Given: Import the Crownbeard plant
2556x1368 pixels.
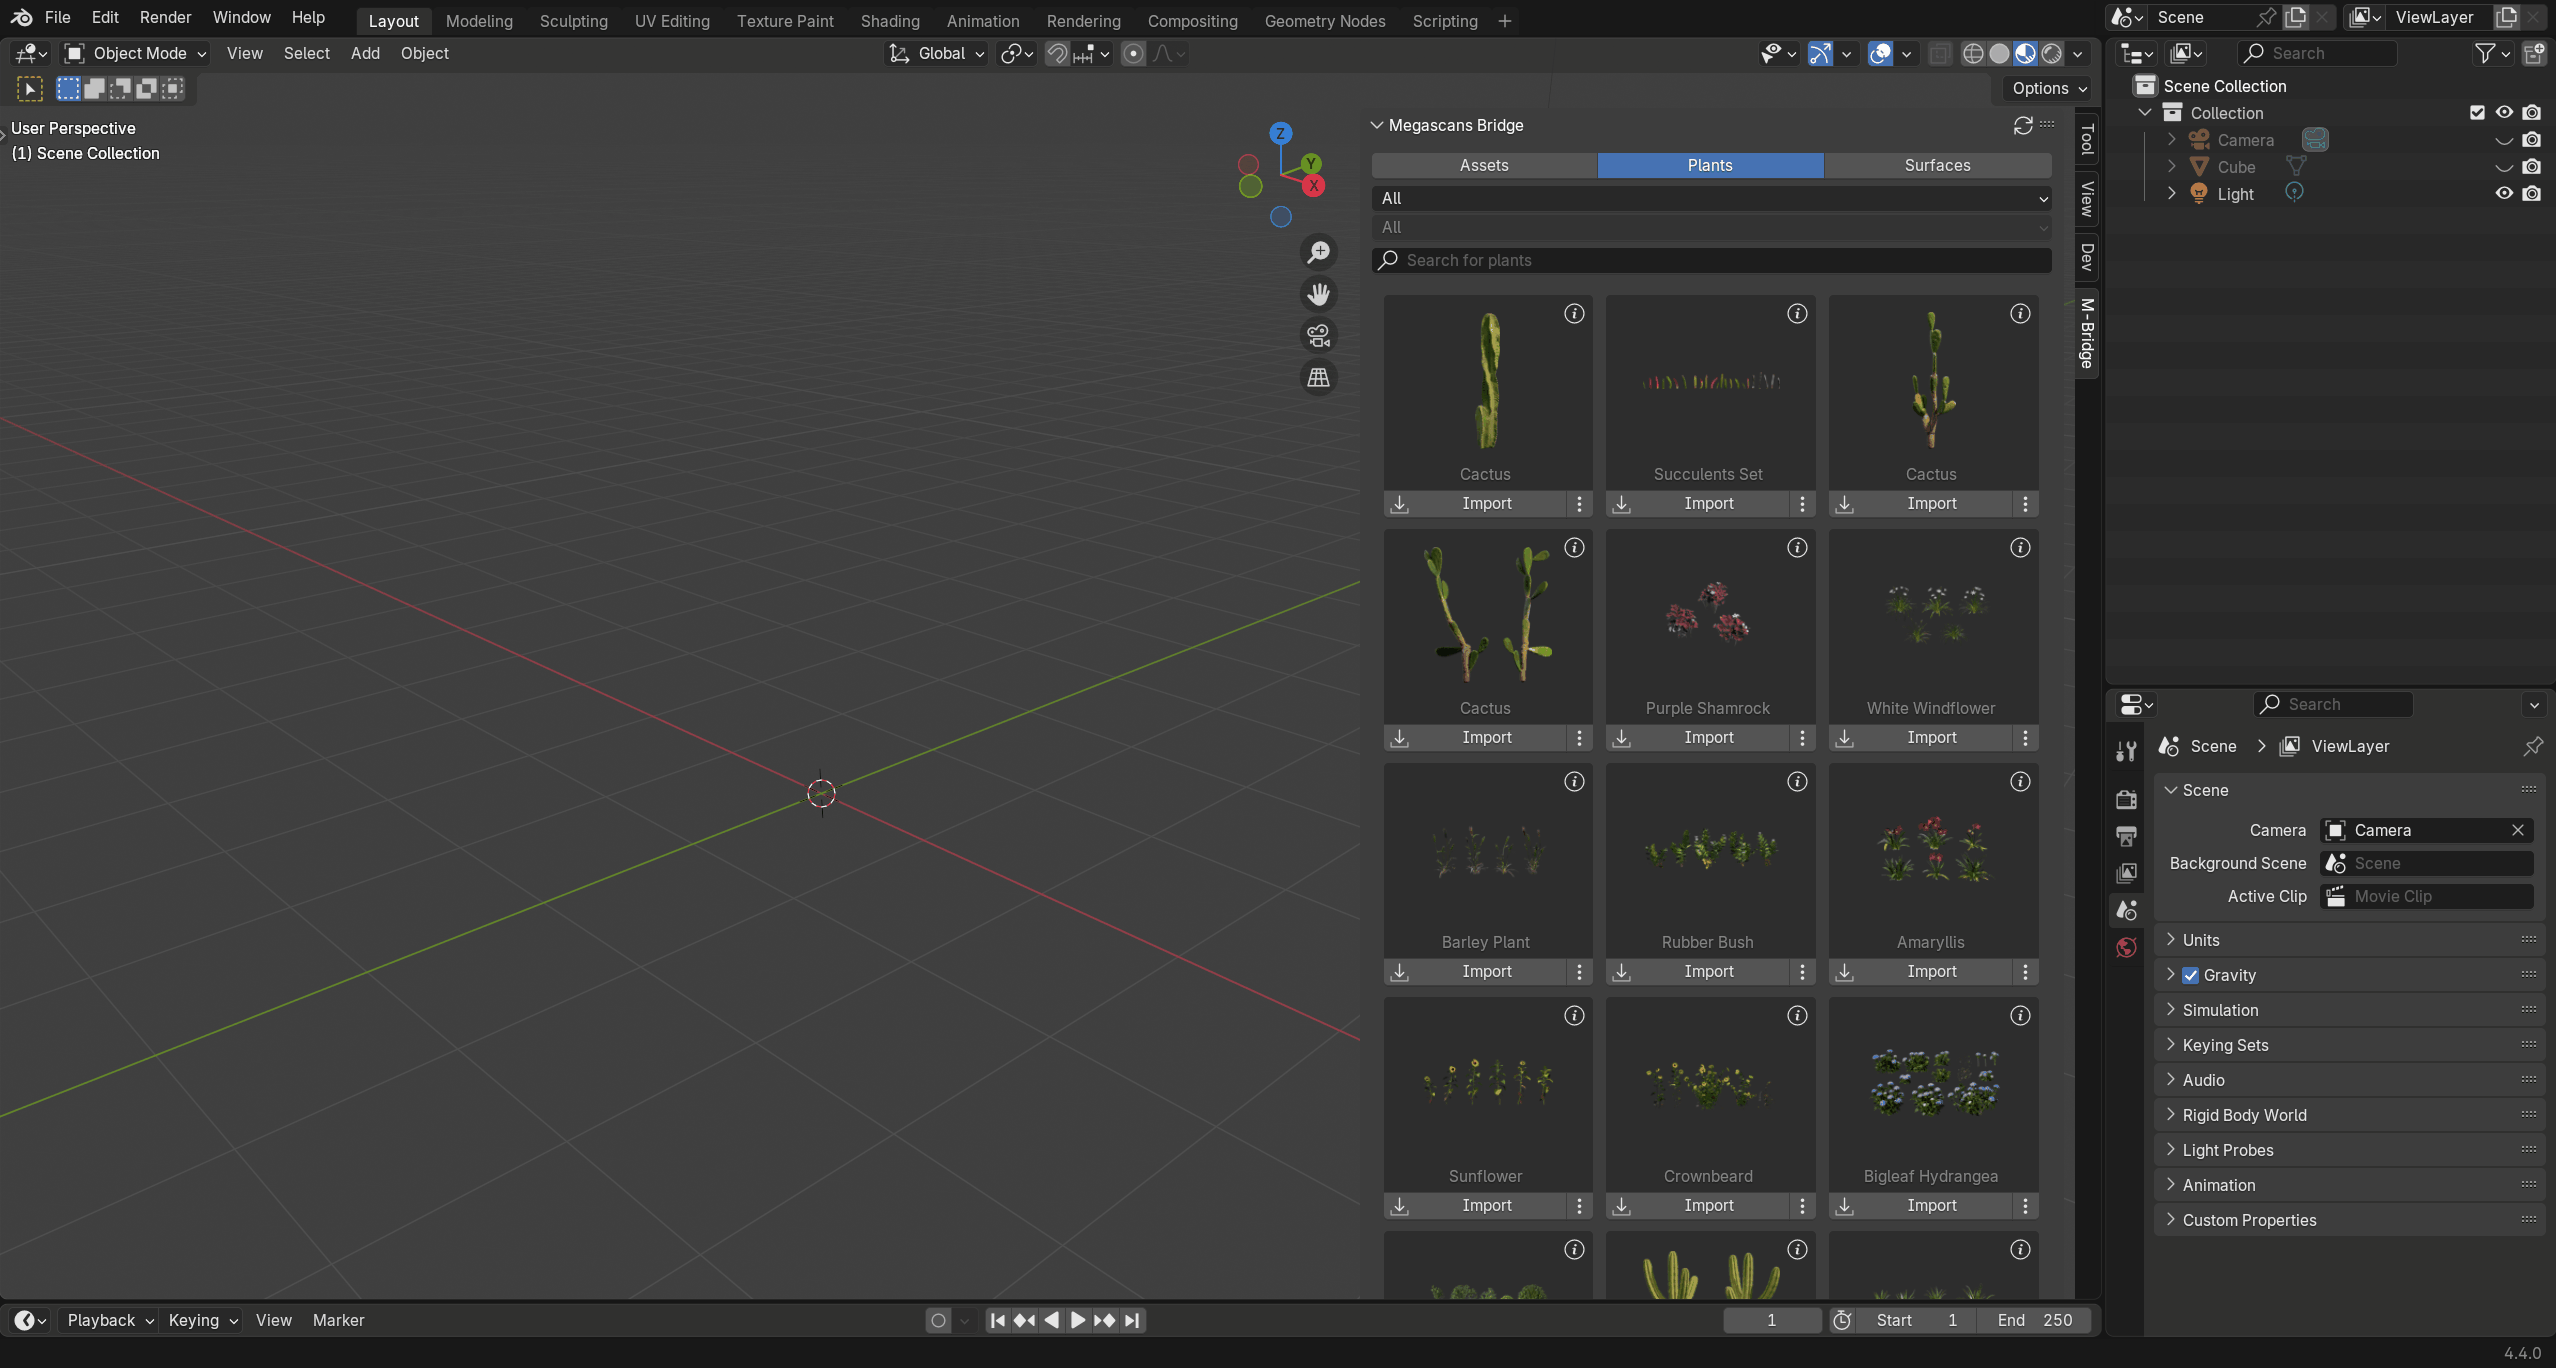Looking at the screenshot, I should coord(1708,1206).
